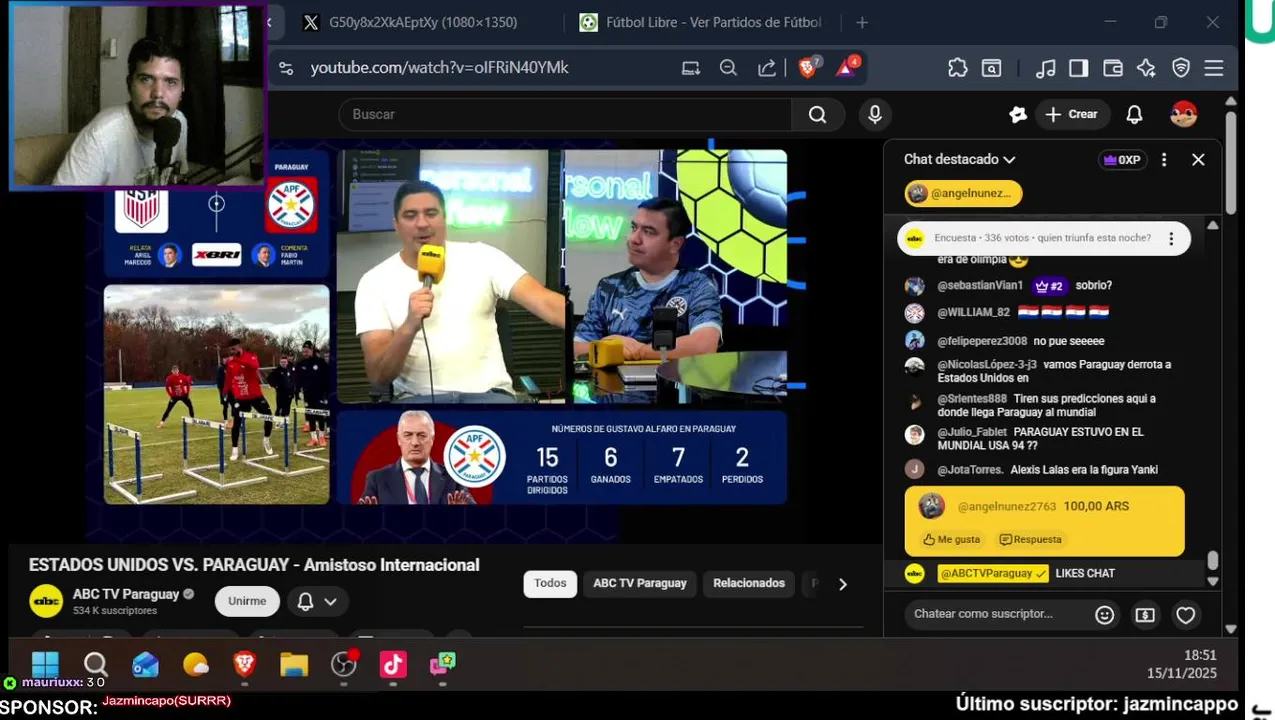Expand the Chat destacado dropdown
Viewport: 1275px width, 720px height.
tap(959, 159)
